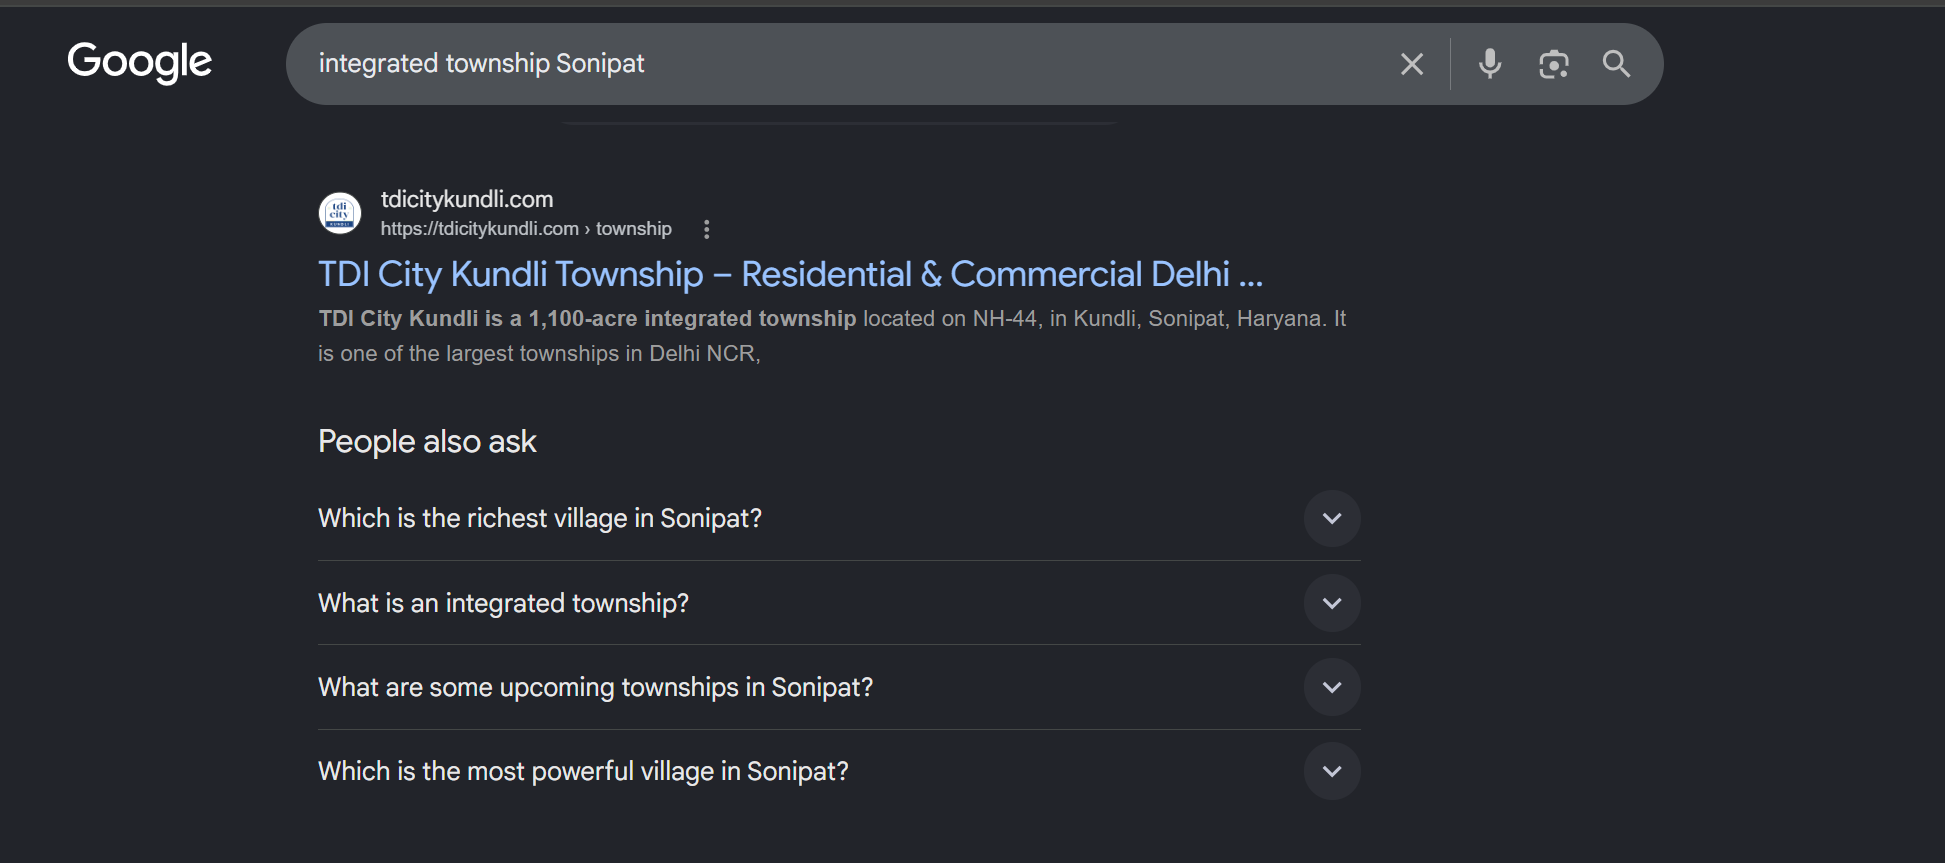The height and width of the screenshot is (863, 1945).
Task: Expand chevron for 'upcoming townships in Sonipat'
Action: (x=1332, y=687)
